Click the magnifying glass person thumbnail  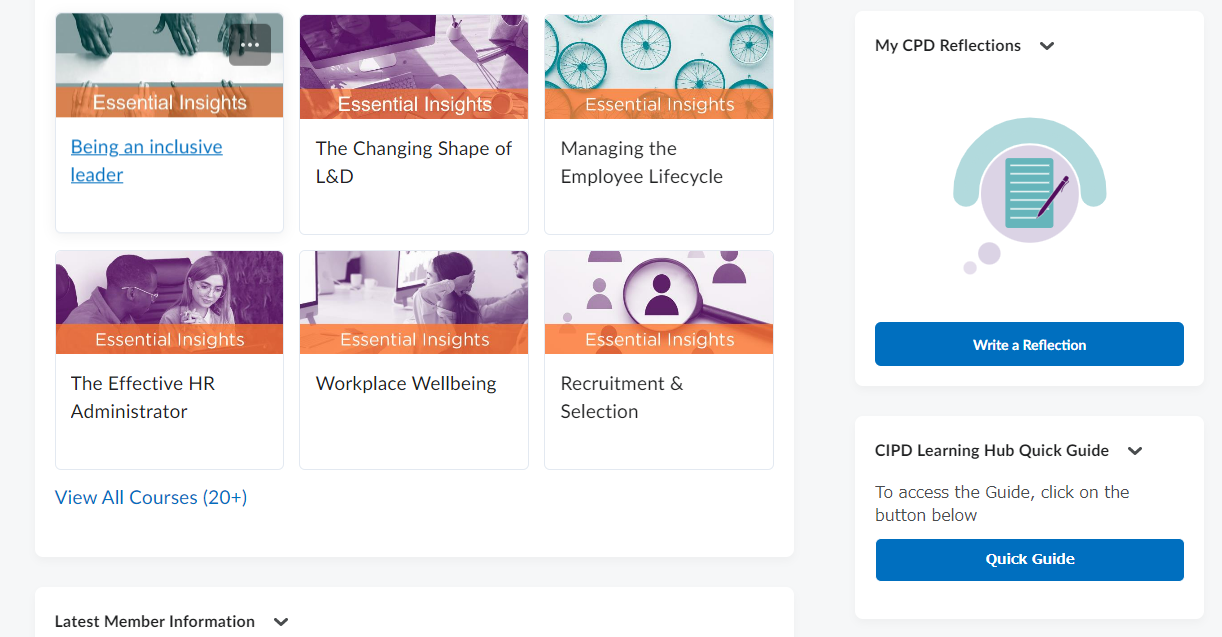click(659, 288)
